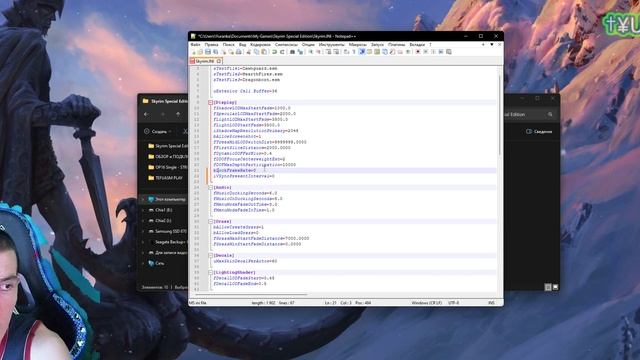The width and height of the screenshot is (640, 360).
Task: Select Samsung SSD drive in Explorer sidebar
Action: [x=167, y=231]
